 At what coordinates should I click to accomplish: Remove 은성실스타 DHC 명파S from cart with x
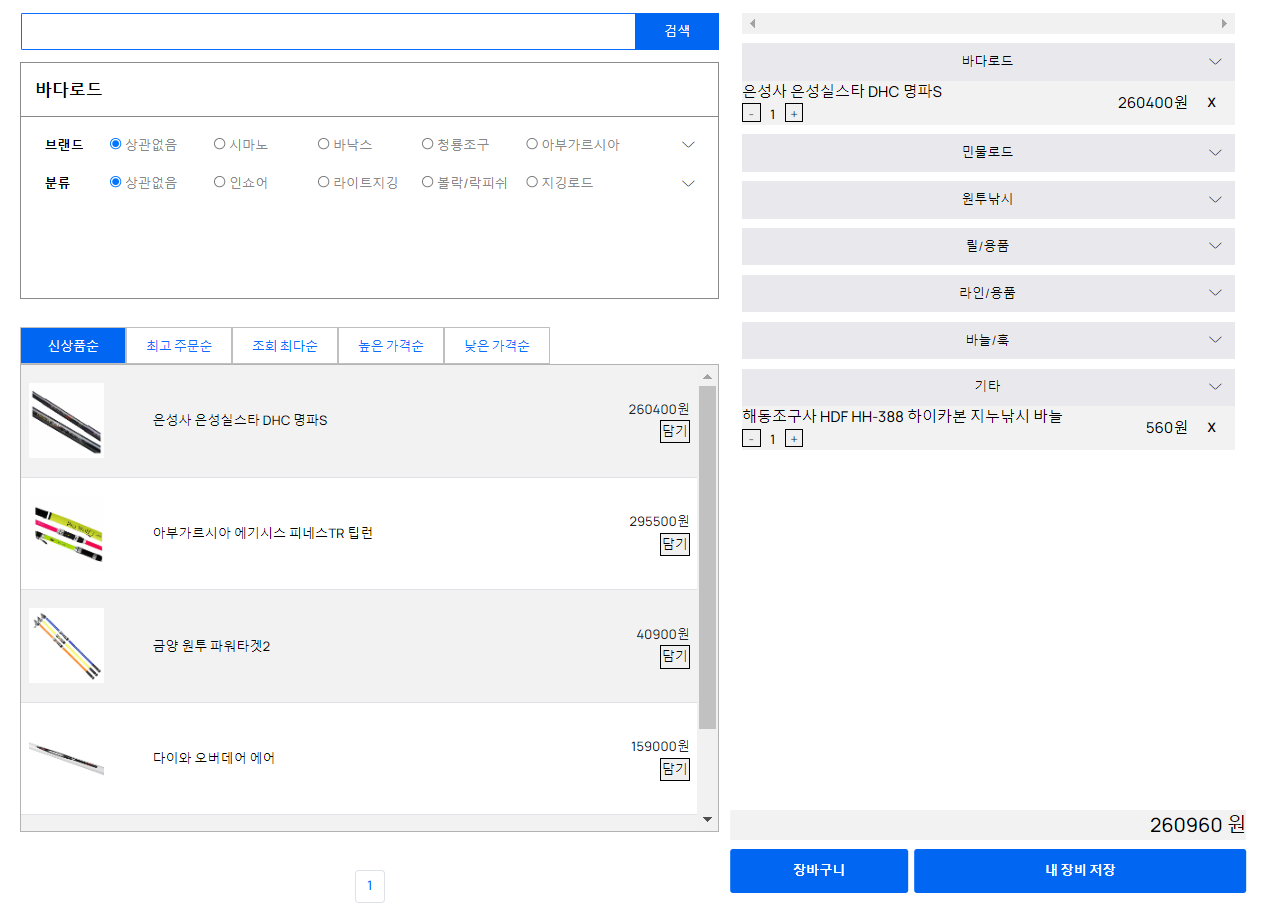(1211, 102)
